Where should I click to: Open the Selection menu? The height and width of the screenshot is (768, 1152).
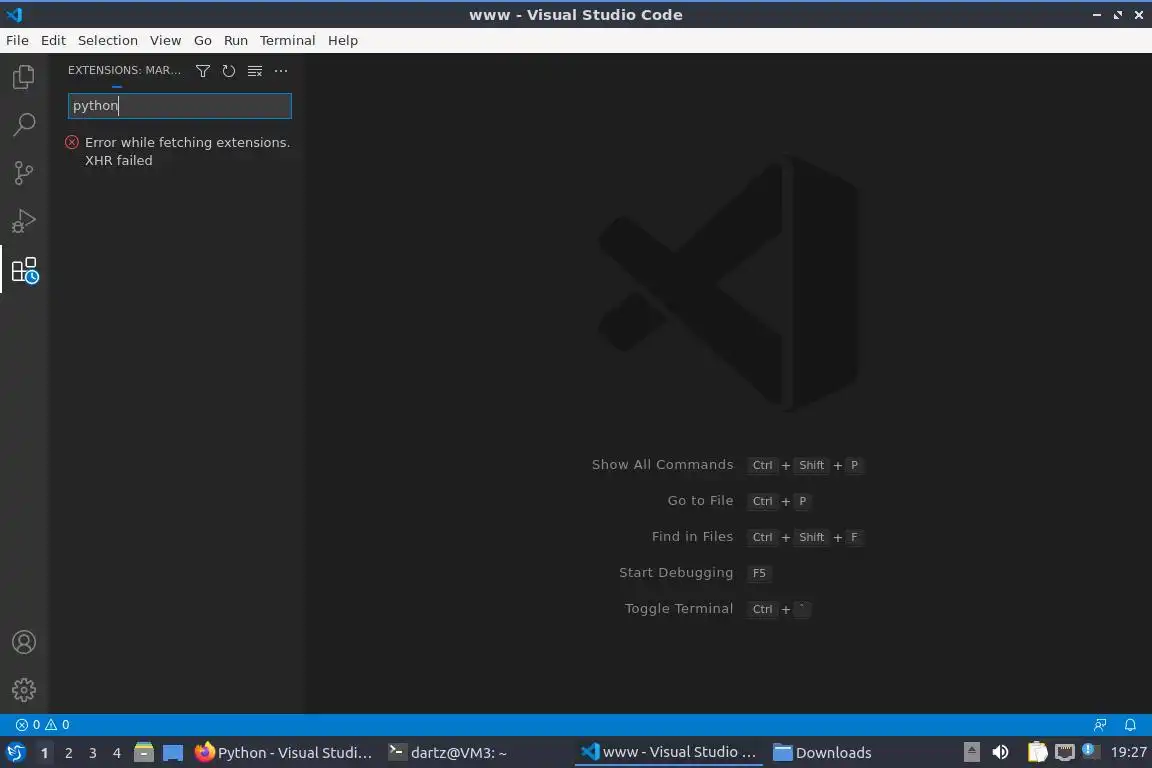point(107,40)
